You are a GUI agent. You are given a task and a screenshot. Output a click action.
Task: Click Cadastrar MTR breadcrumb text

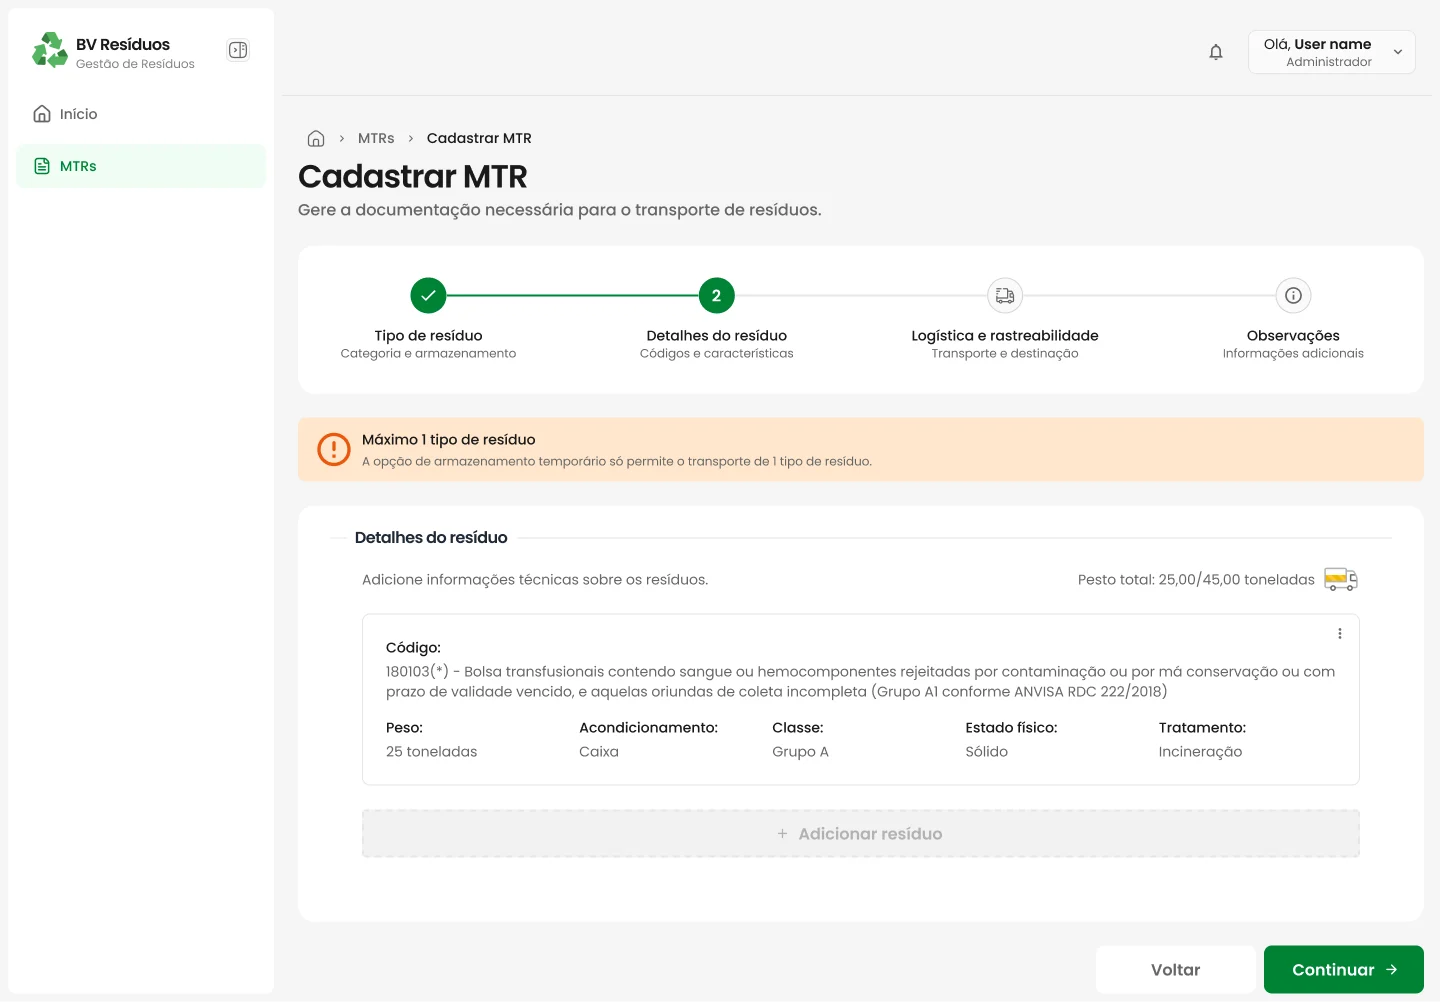click(x=479, y=138)
